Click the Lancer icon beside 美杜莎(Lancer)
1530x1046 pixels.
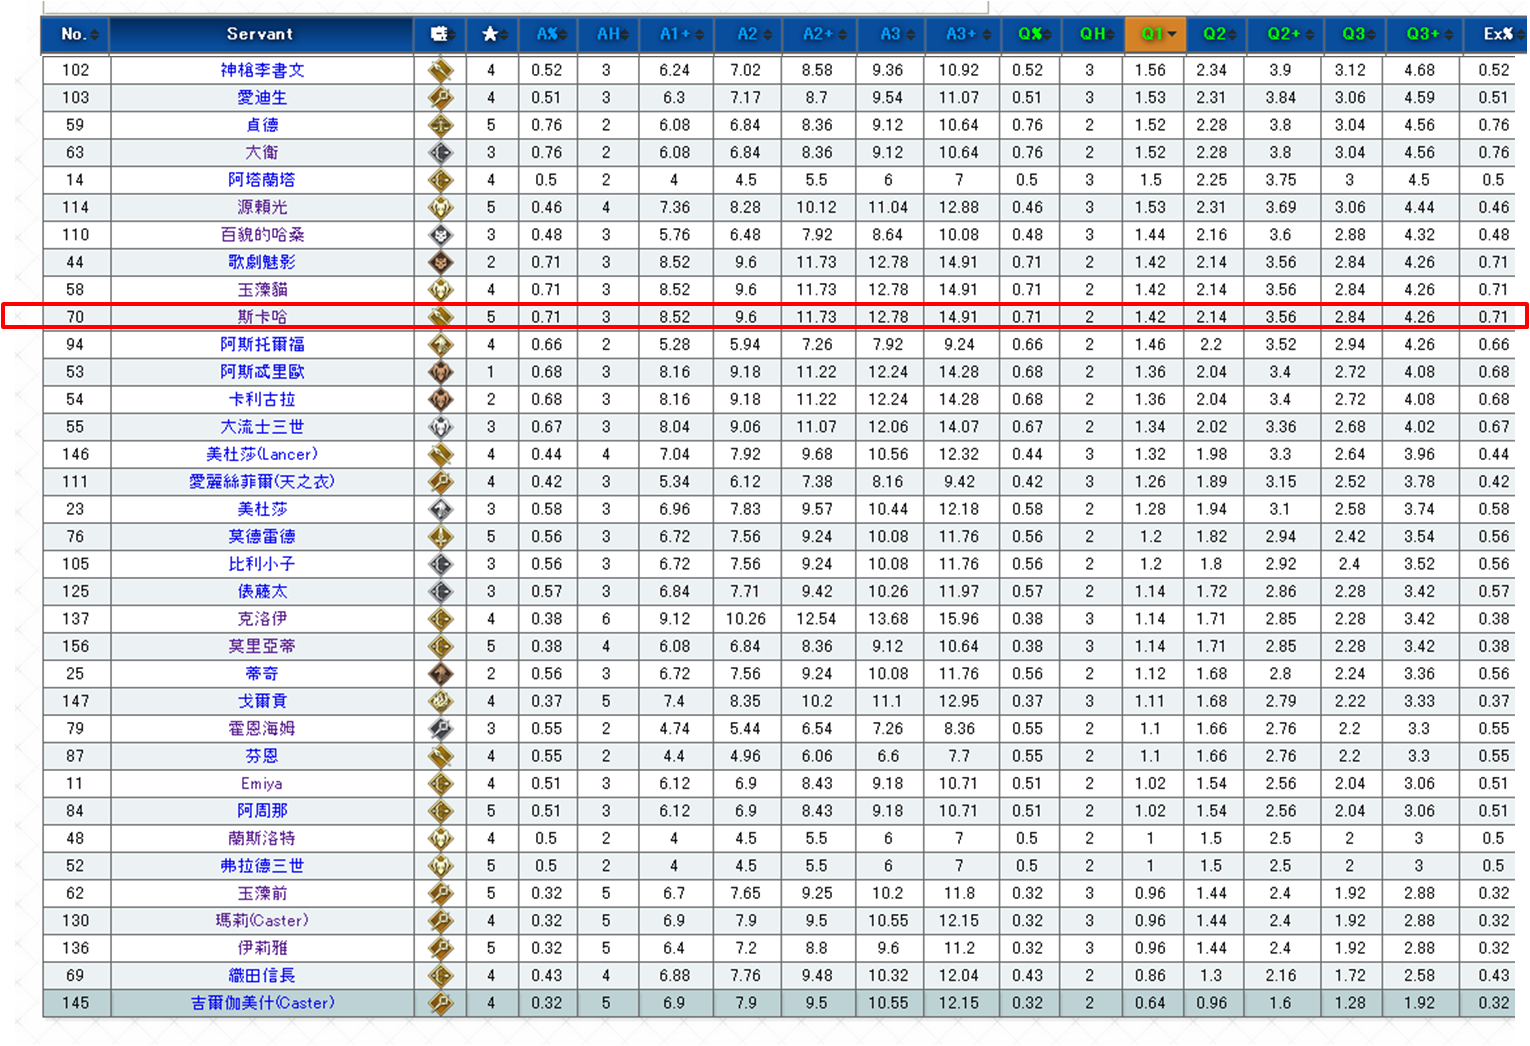coord(441,454)
